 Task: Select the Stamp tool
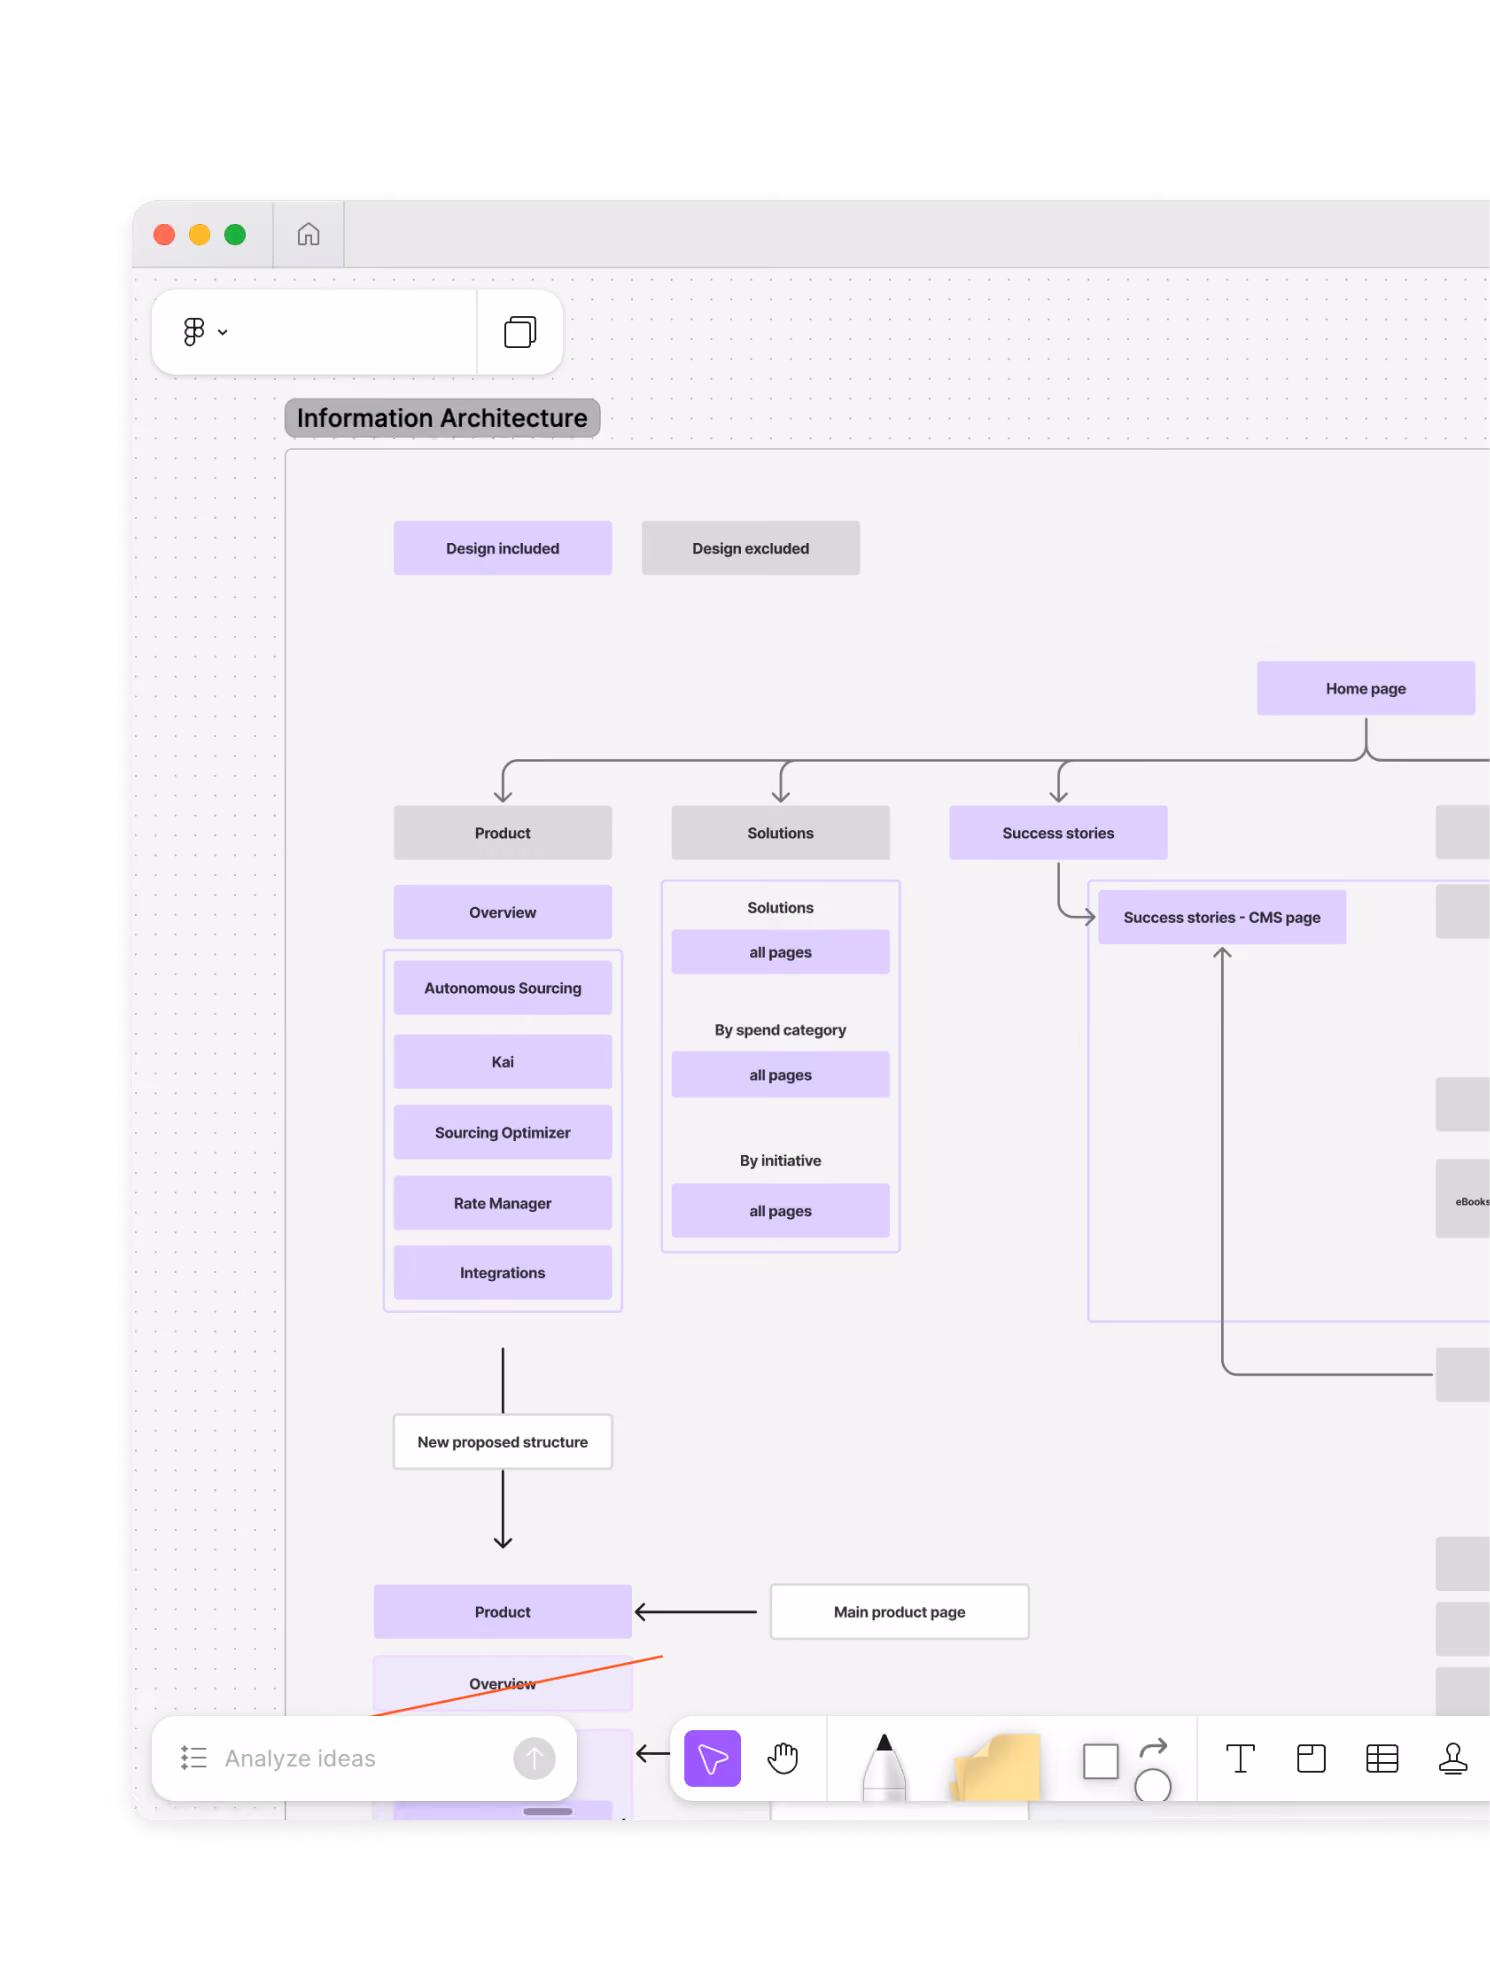(x=1453, y=1758)
